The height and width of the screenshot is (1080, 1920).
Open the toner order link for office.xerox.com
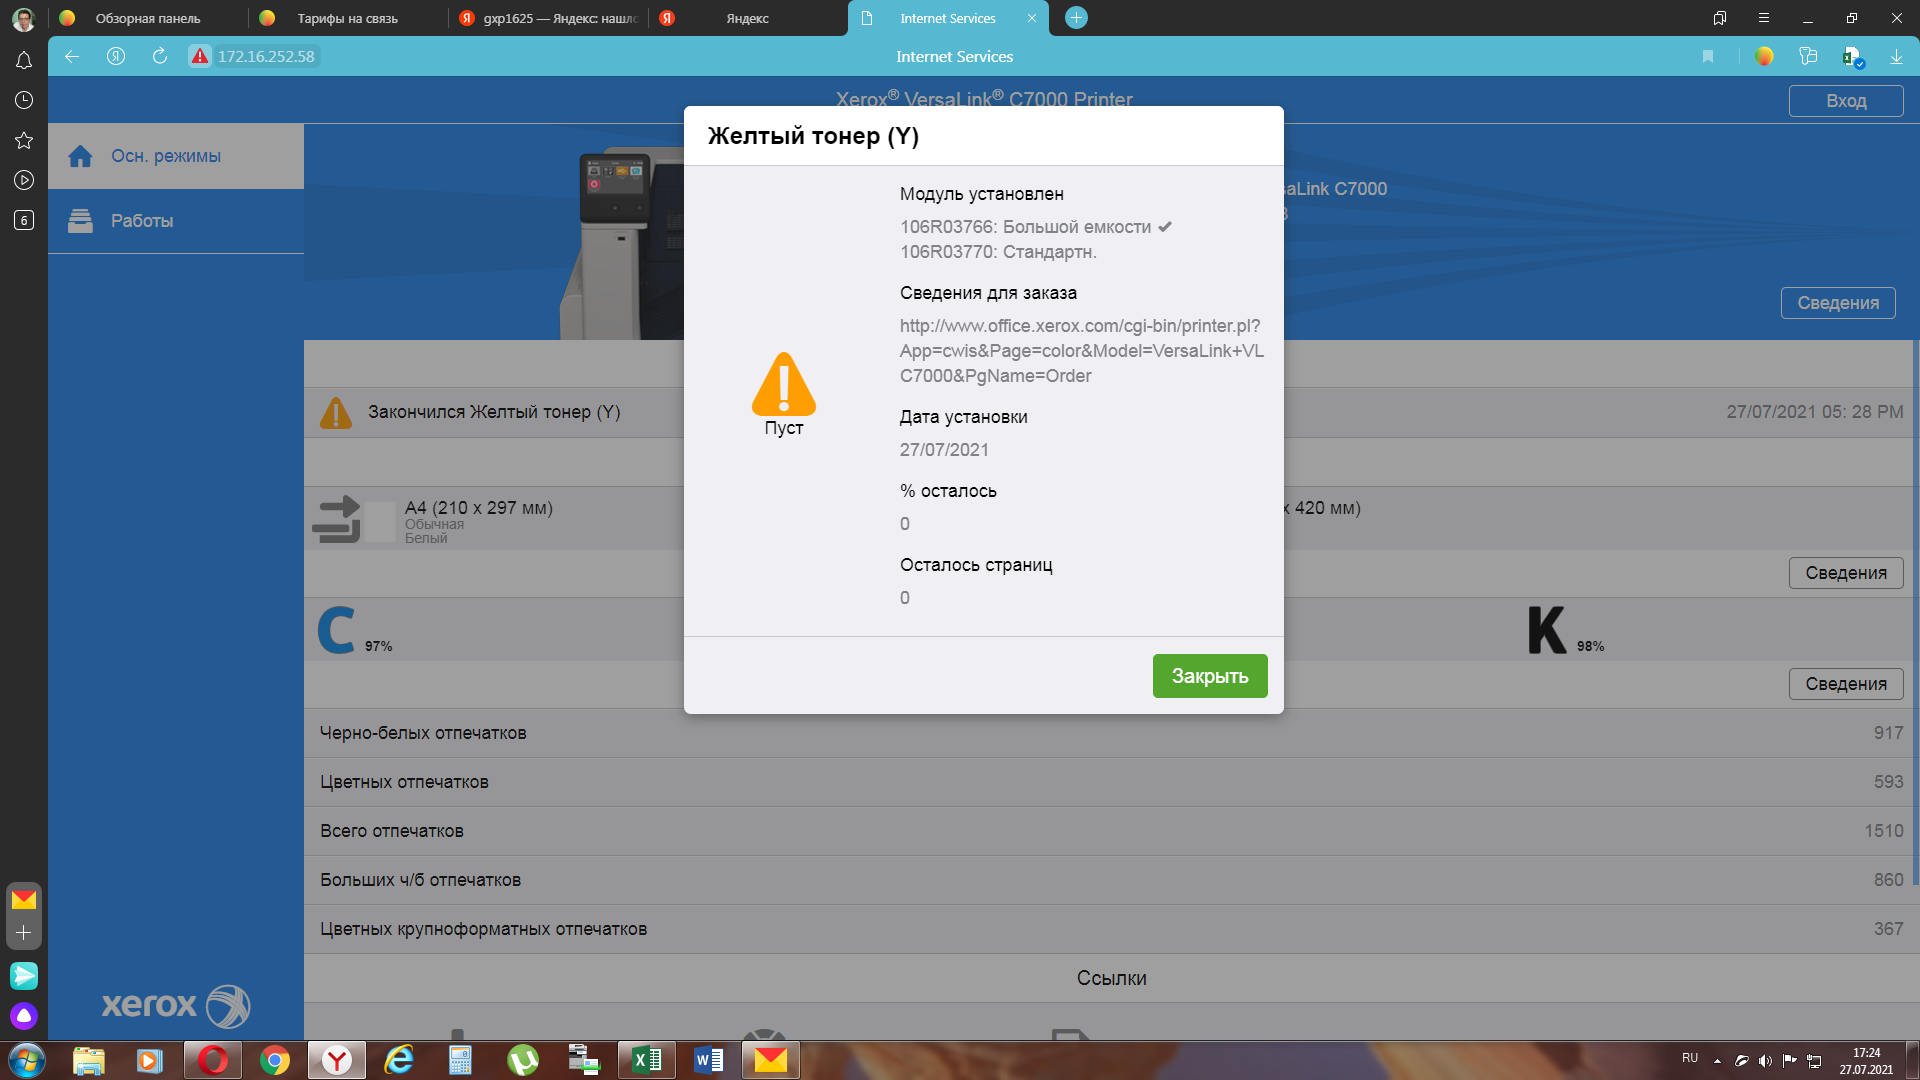[1082, 351]
